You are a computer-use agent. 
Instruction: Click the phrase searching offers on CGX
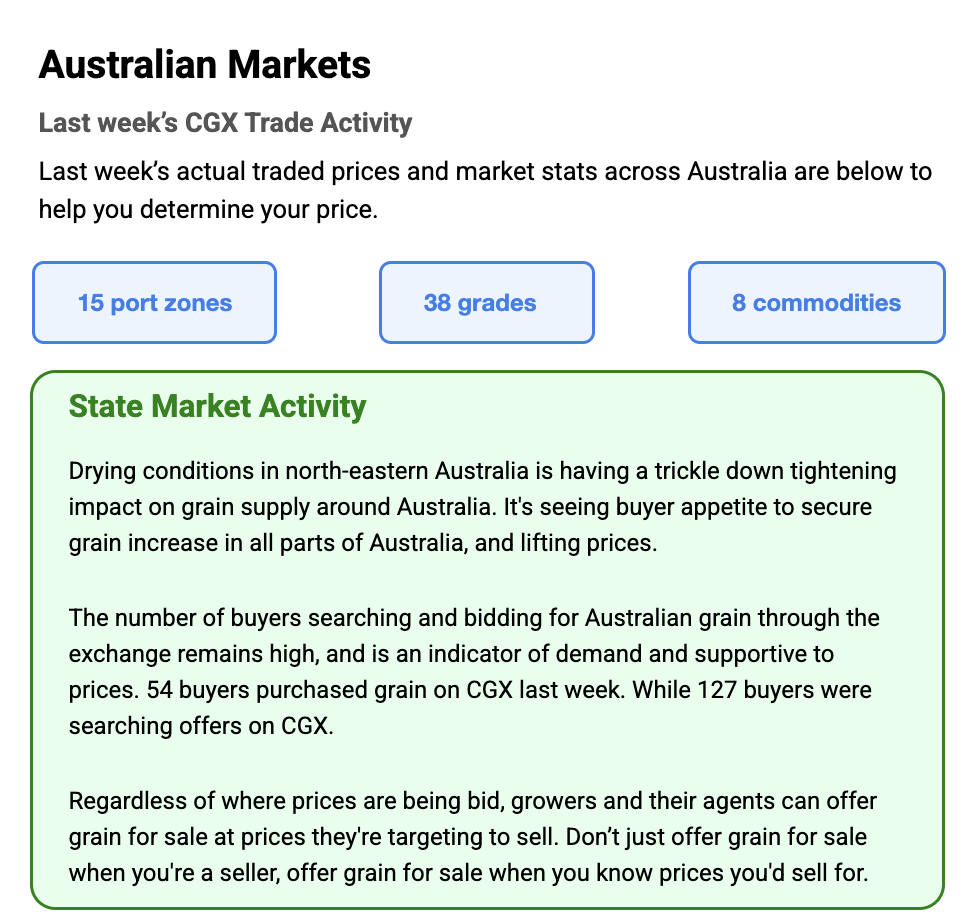click(x=199, y=727)
